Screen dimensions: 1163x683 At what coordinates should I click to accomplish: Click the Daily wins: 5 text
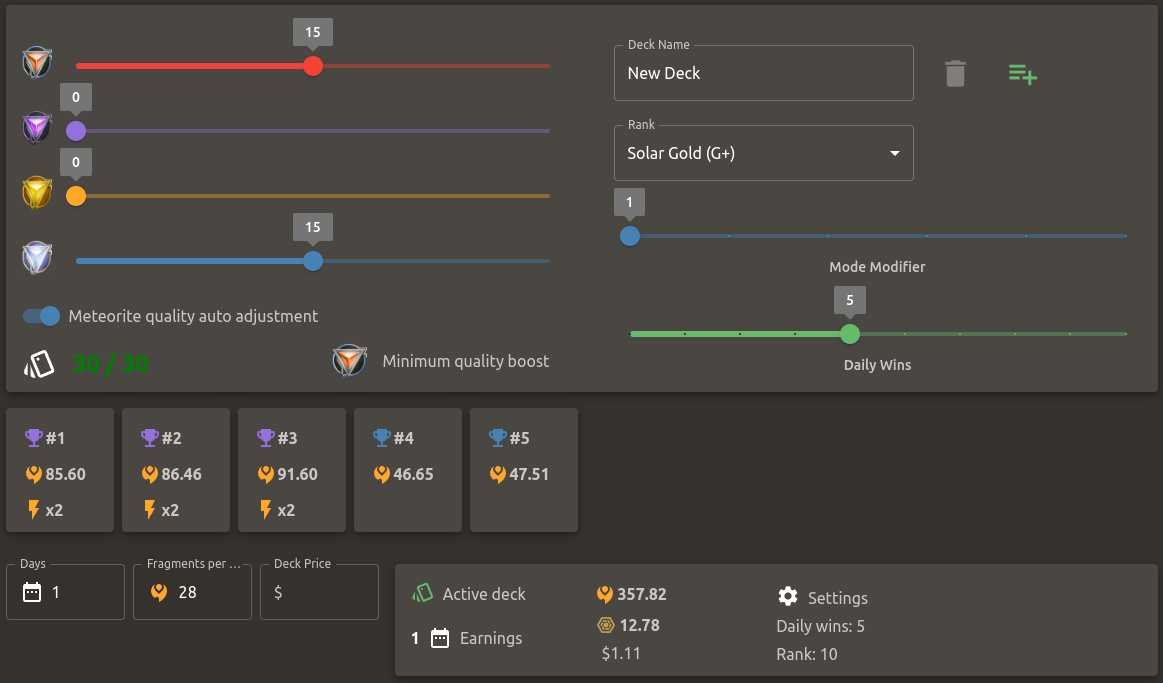[x=820, y=626]
